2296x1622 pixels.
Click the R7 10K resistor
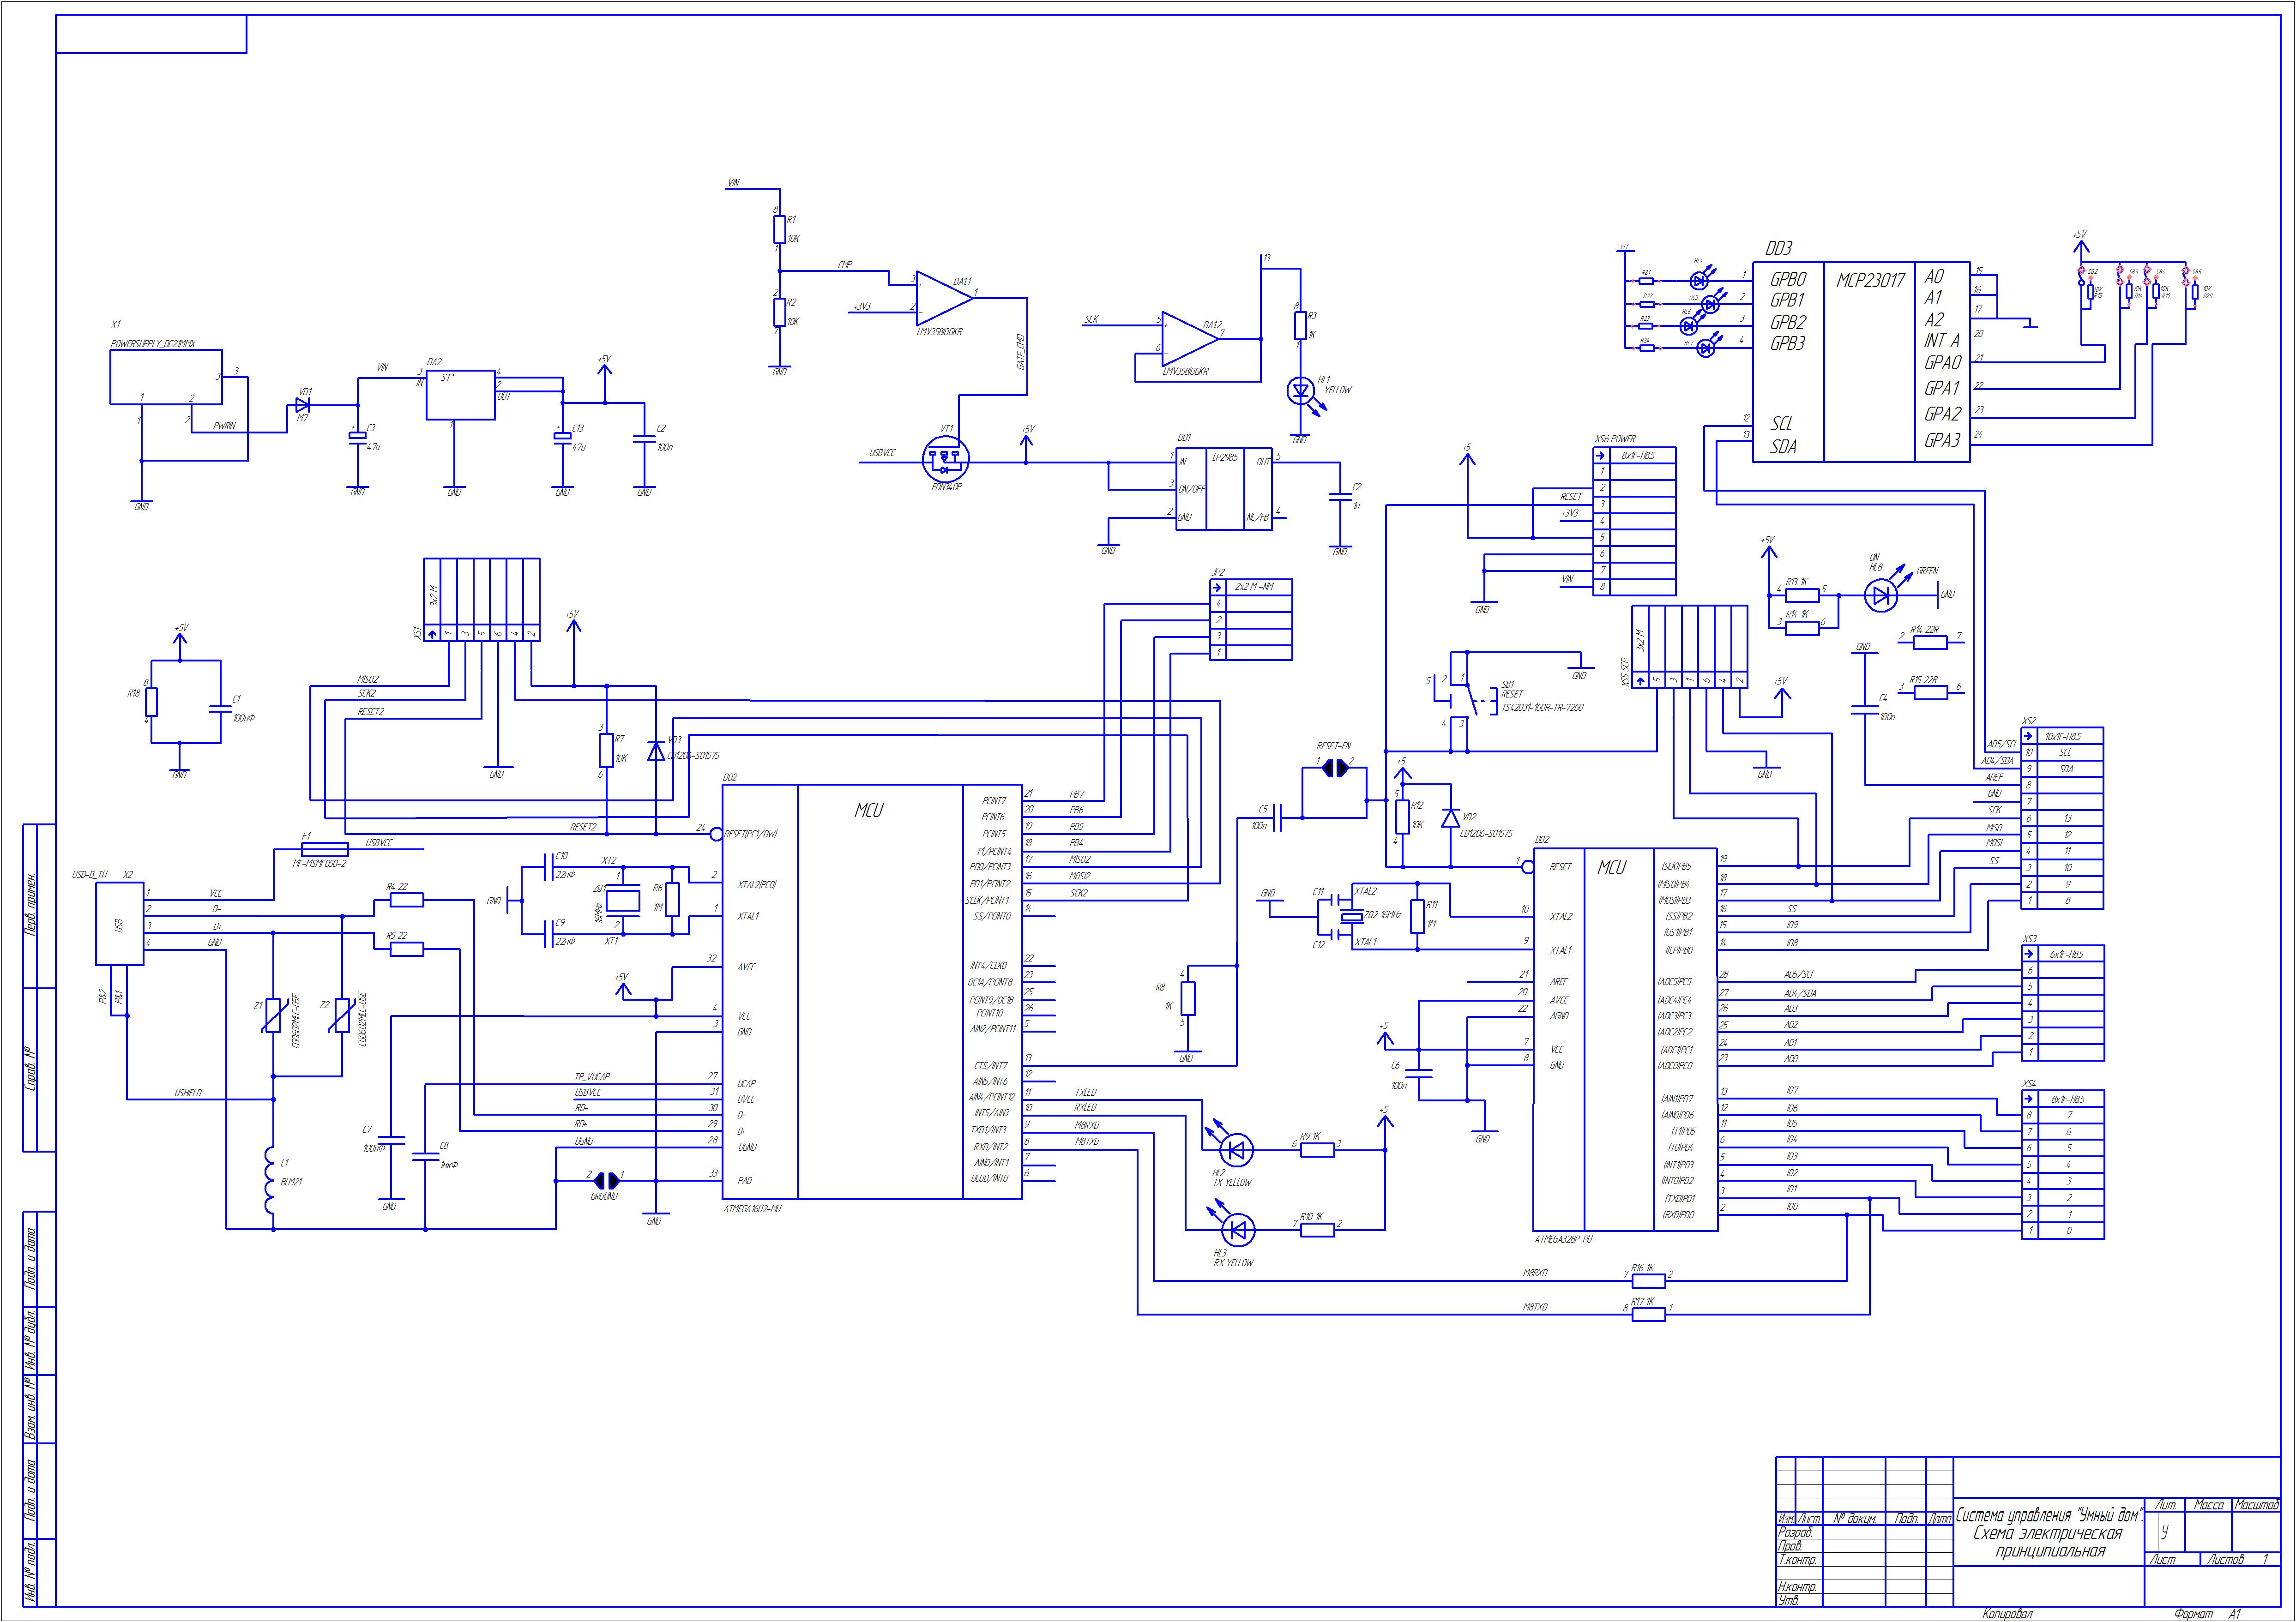coord(606,750)
